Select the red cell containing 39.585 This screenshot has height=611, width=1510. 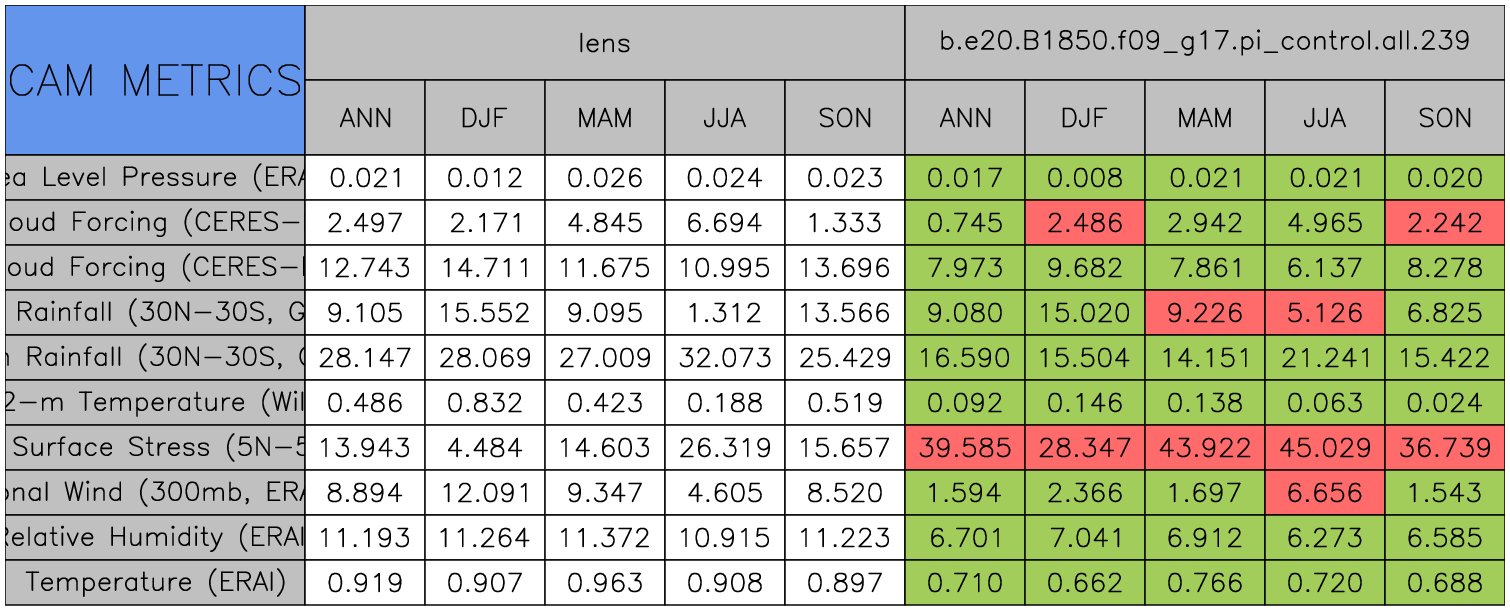[x=965, y=447]
